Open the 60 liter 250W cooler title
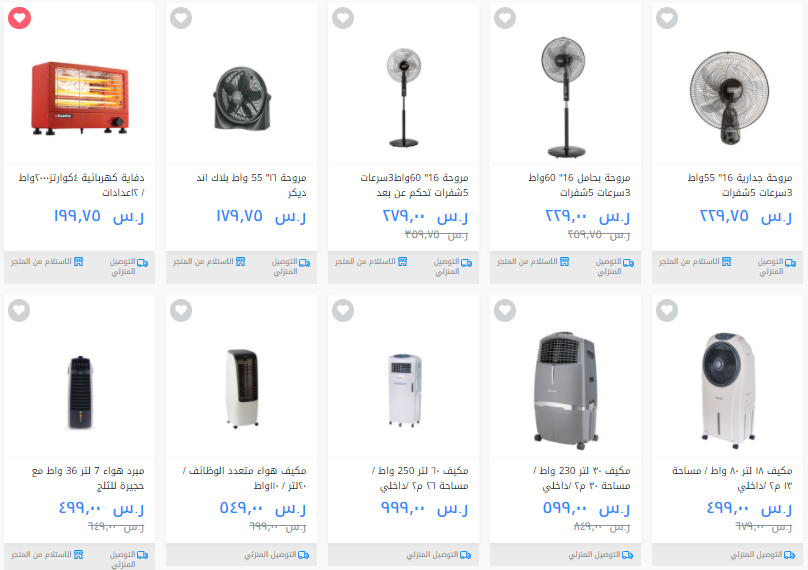The image size is (808, 570). 420,478
